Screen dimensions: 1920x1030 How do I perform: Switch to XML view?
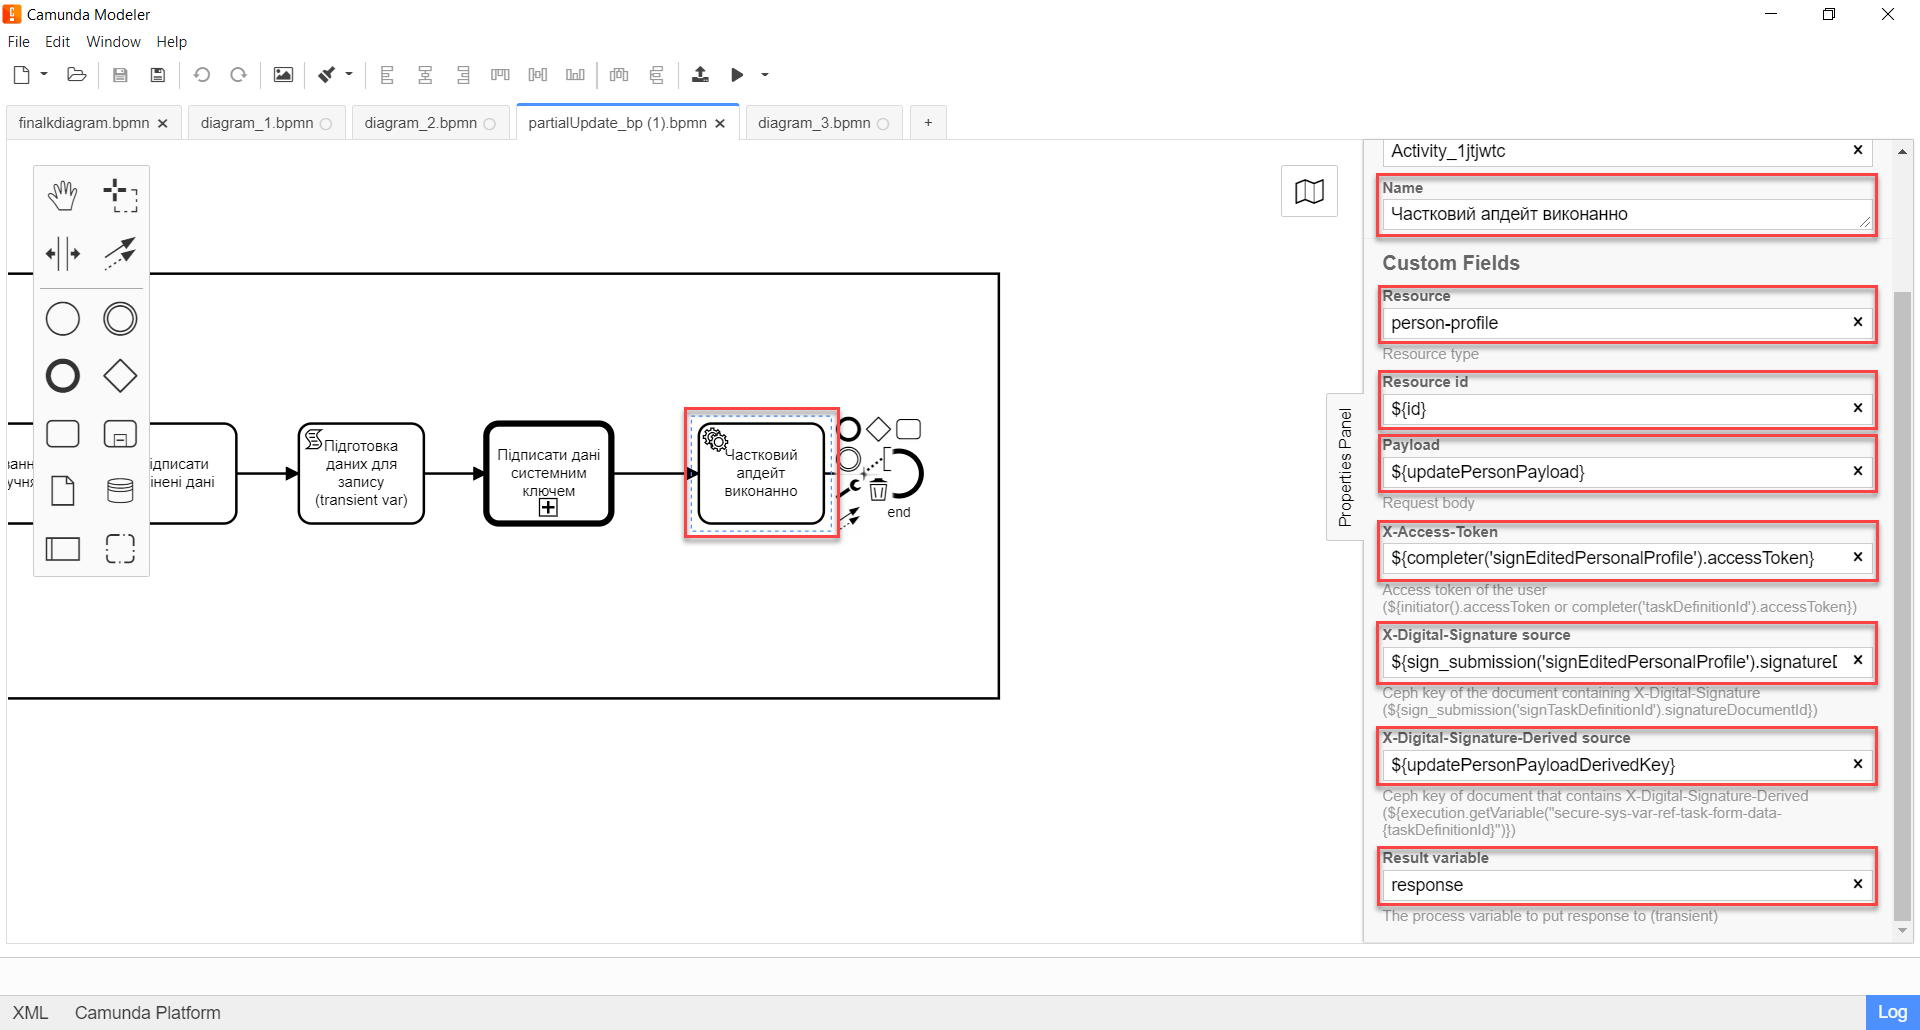click(30, 1012)
